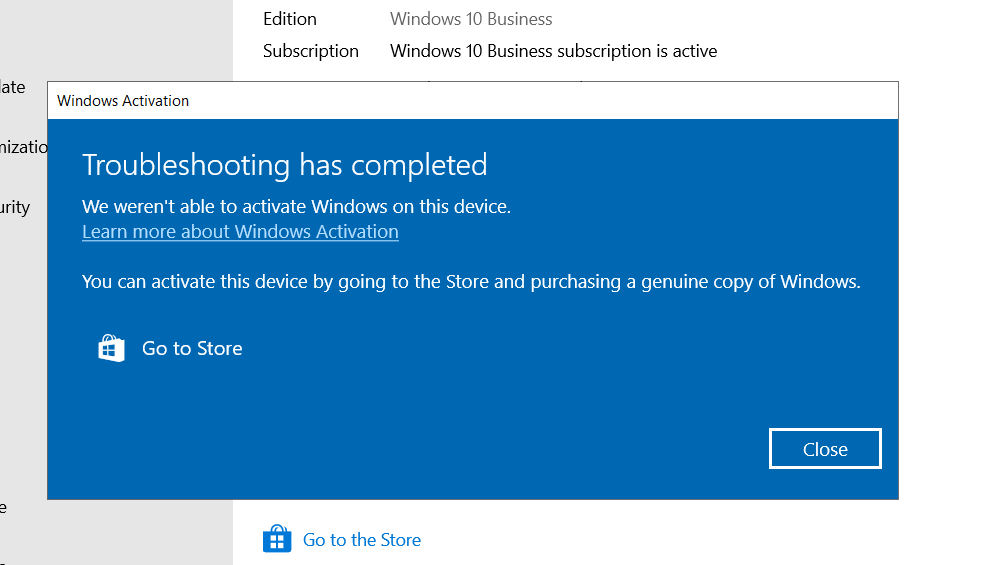Click the Store icon in Settings page
Screen dimensions: 1000x565
pyautogui.click(x=277, y=539)
